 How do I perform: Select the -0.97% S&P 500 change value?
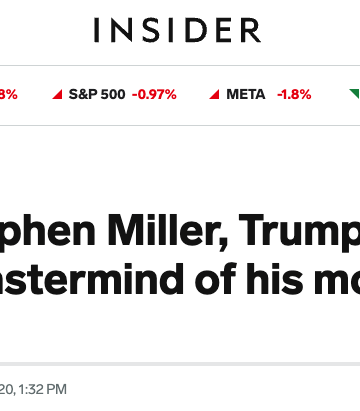(154, 94)
